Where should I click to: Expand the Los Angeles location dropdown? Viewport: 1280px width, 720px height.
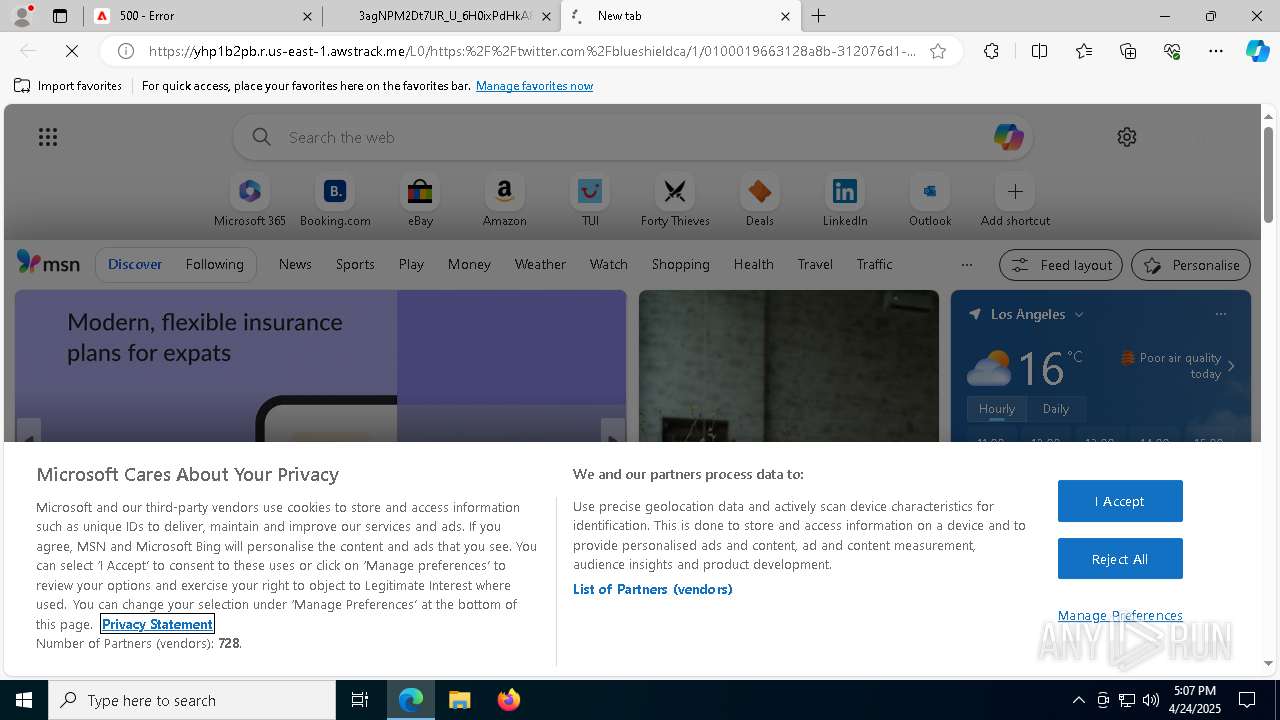pos(1079,315)
